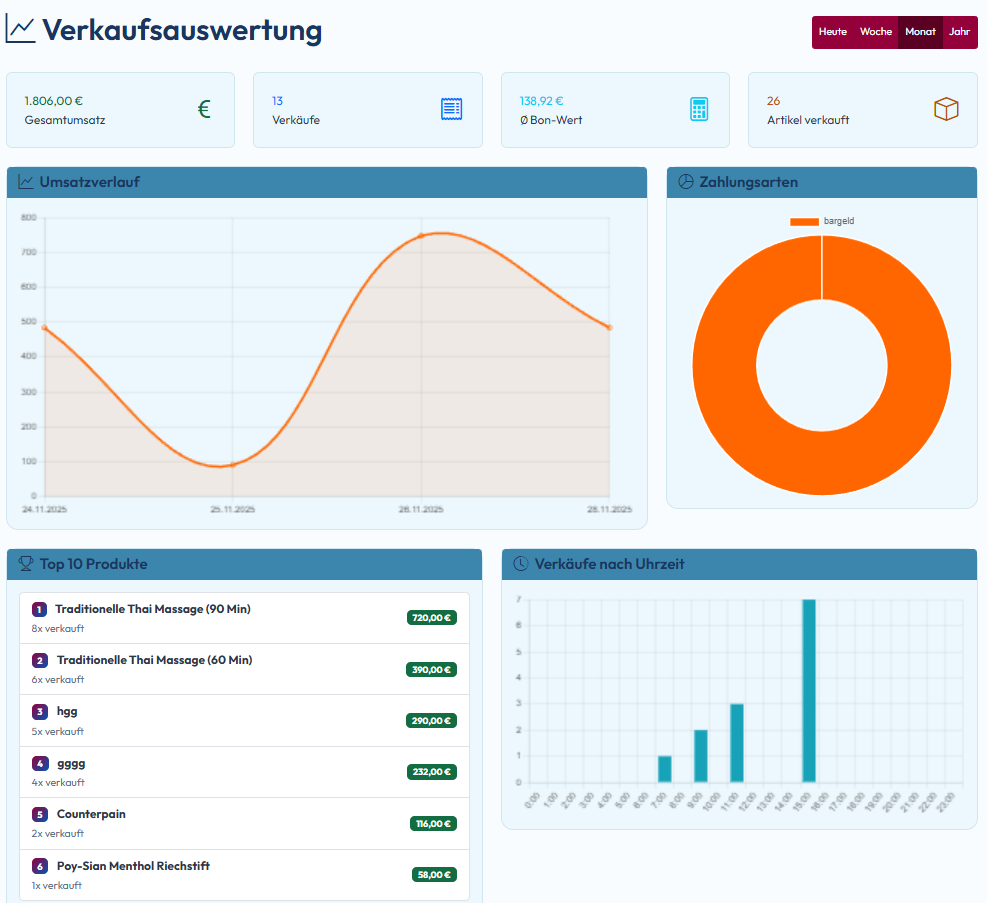Click the pie chart icon in Zahlungsarten header
This screenshot has width=987, height=903.
[686, 182]
